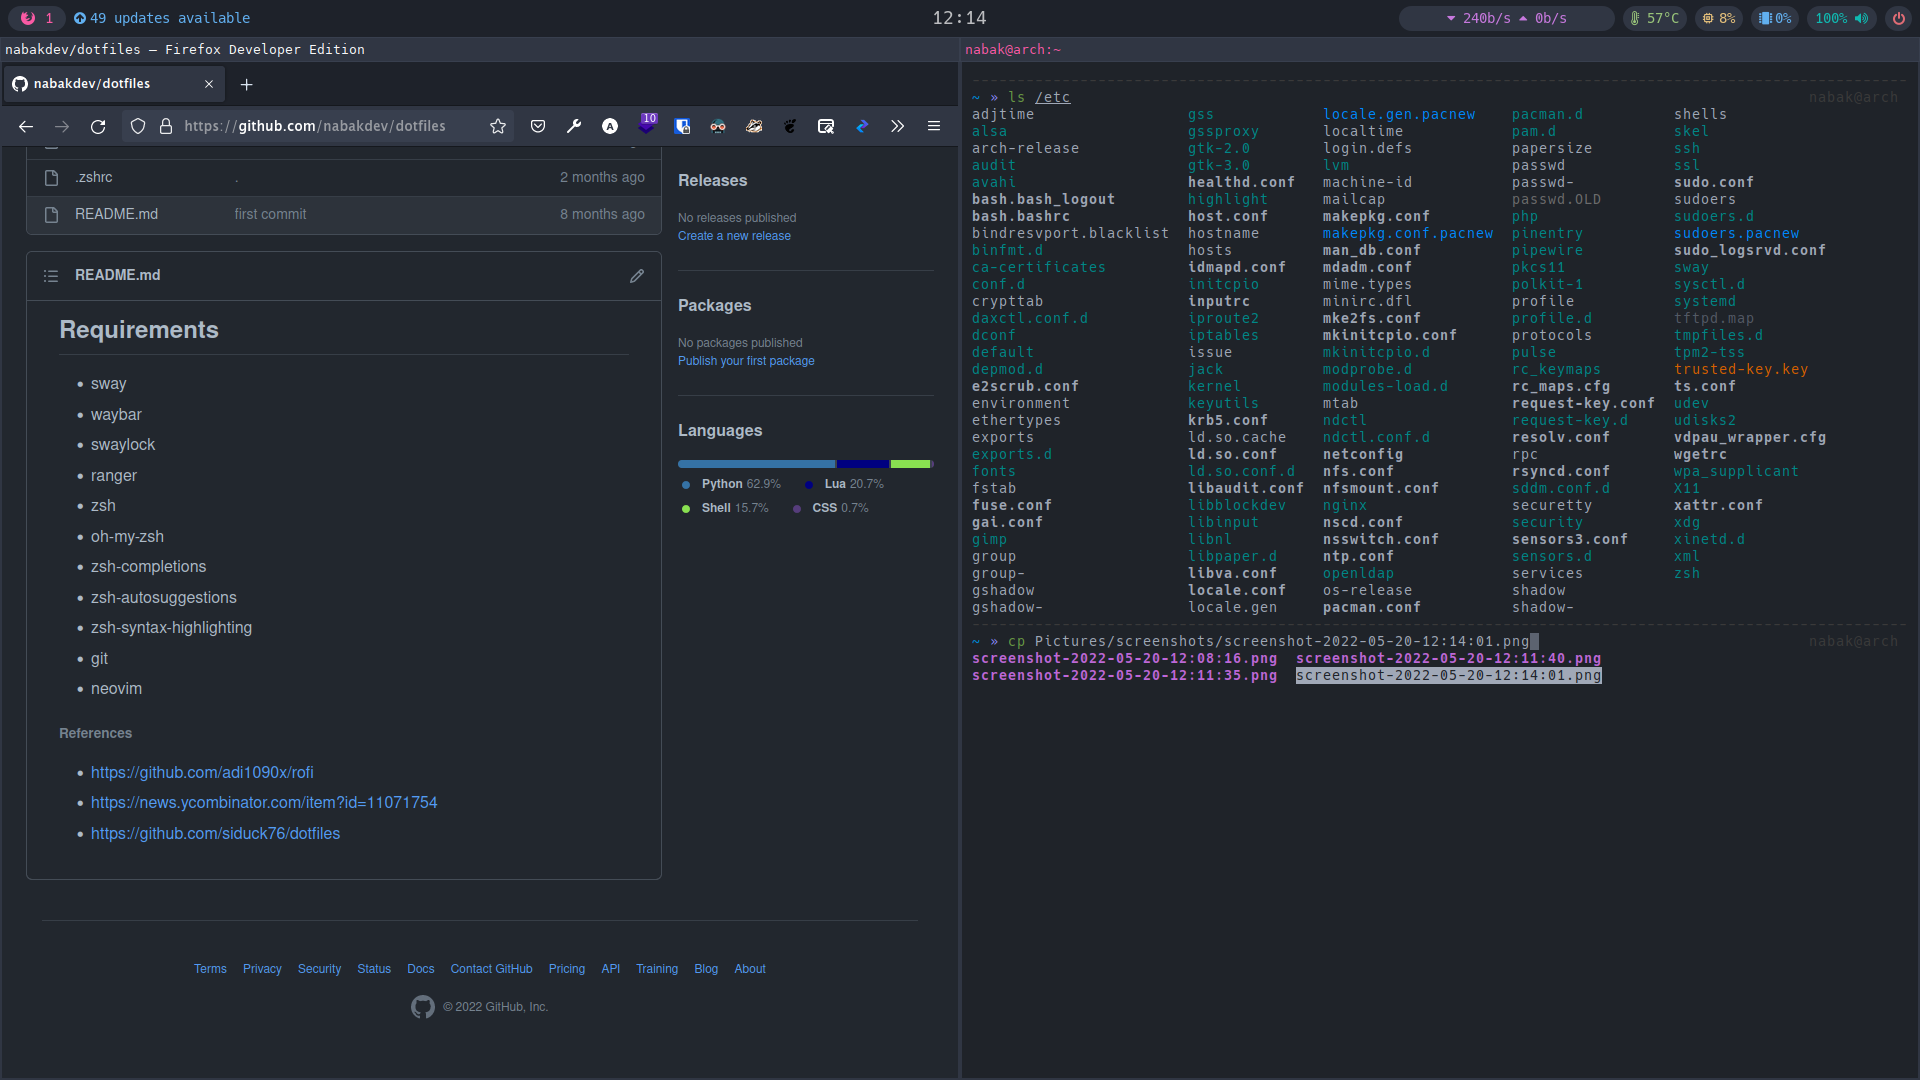Click the Firefox settings hamburger menu icon

[x=934, y=125]
